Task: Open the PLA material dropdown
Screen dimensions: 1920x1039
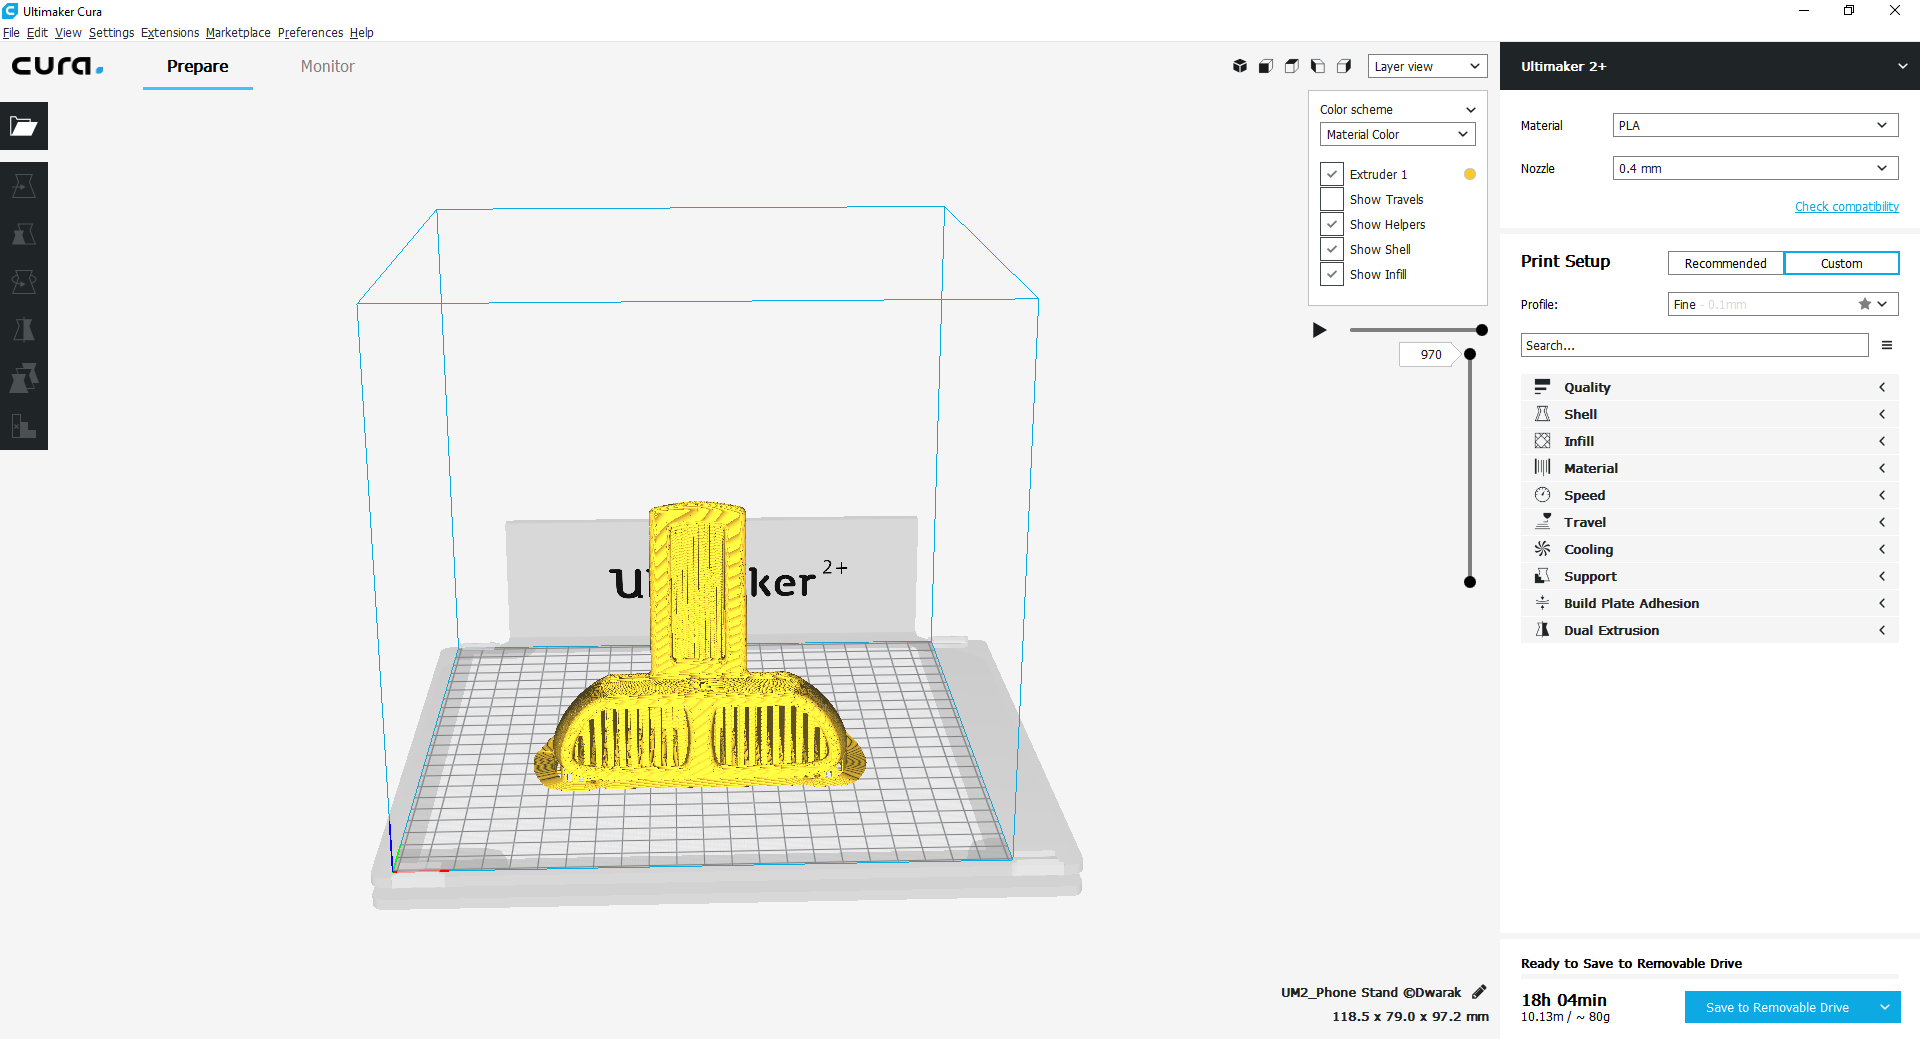Action: point(1755,125)
